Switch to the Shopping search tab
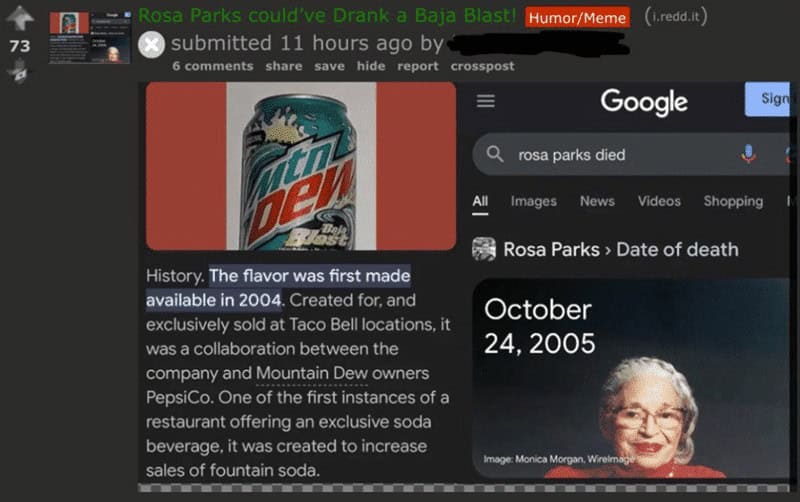The image size is (800, 502). pos(733,202)
